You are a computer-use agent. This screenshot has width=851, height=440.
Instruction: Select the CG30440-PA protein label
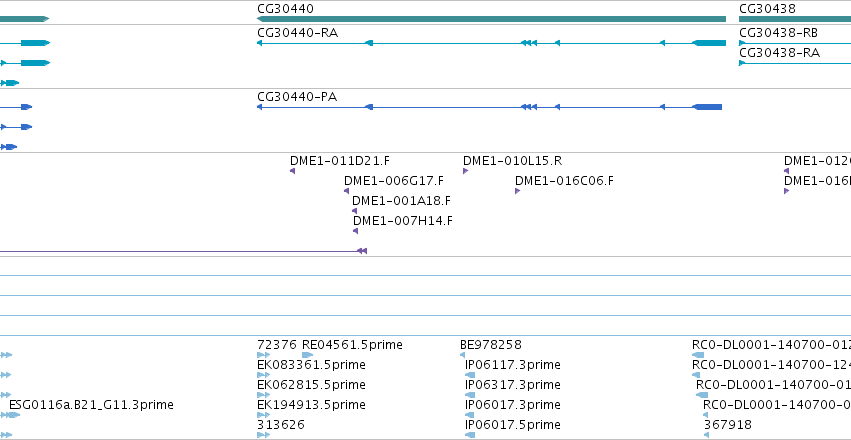coord(297,97)
